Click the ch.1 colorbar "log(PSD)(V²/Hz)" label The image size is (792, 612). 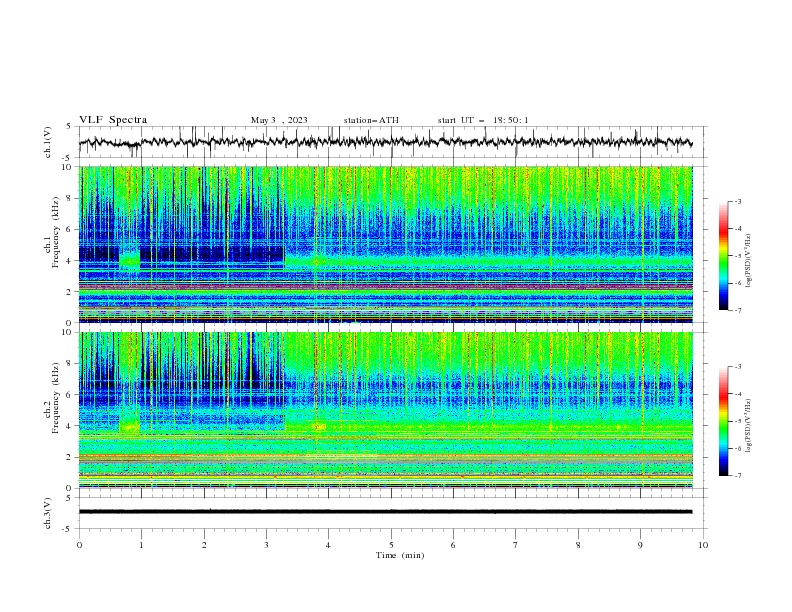749,261
